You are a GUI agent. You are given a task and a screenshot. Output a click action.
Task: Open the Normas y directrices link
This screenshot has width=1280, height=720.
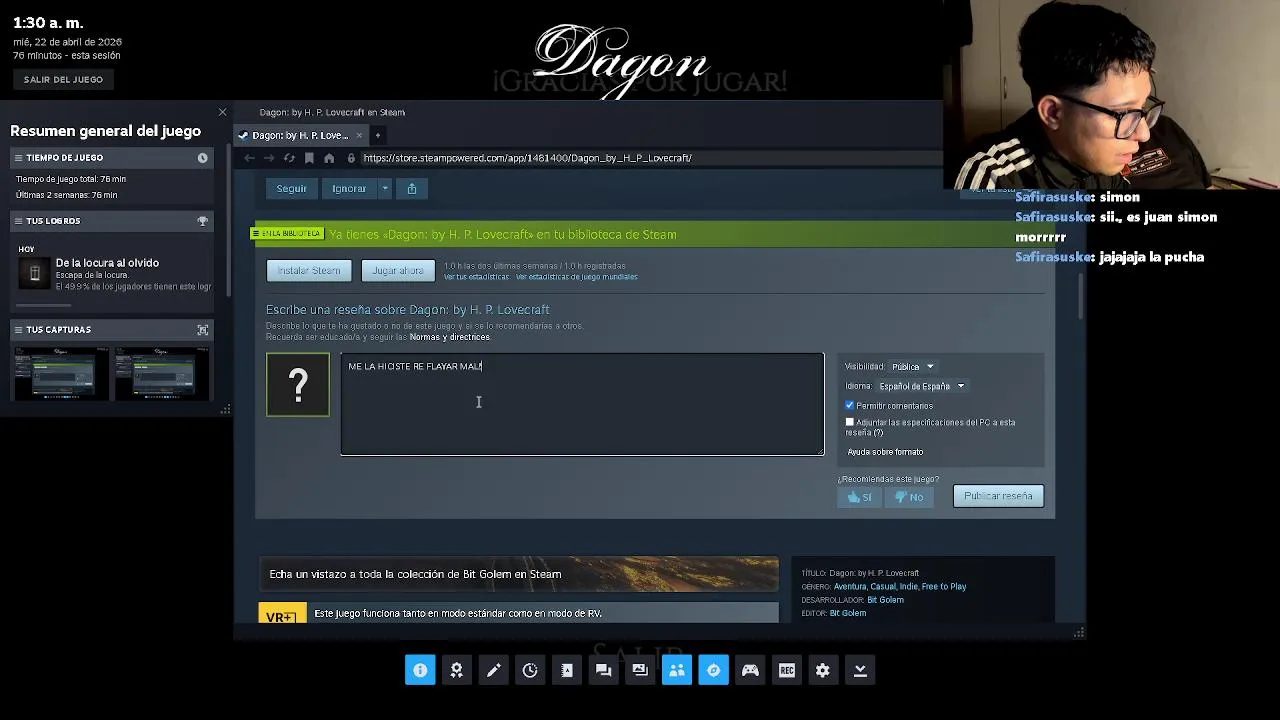(x=450, y=337)
